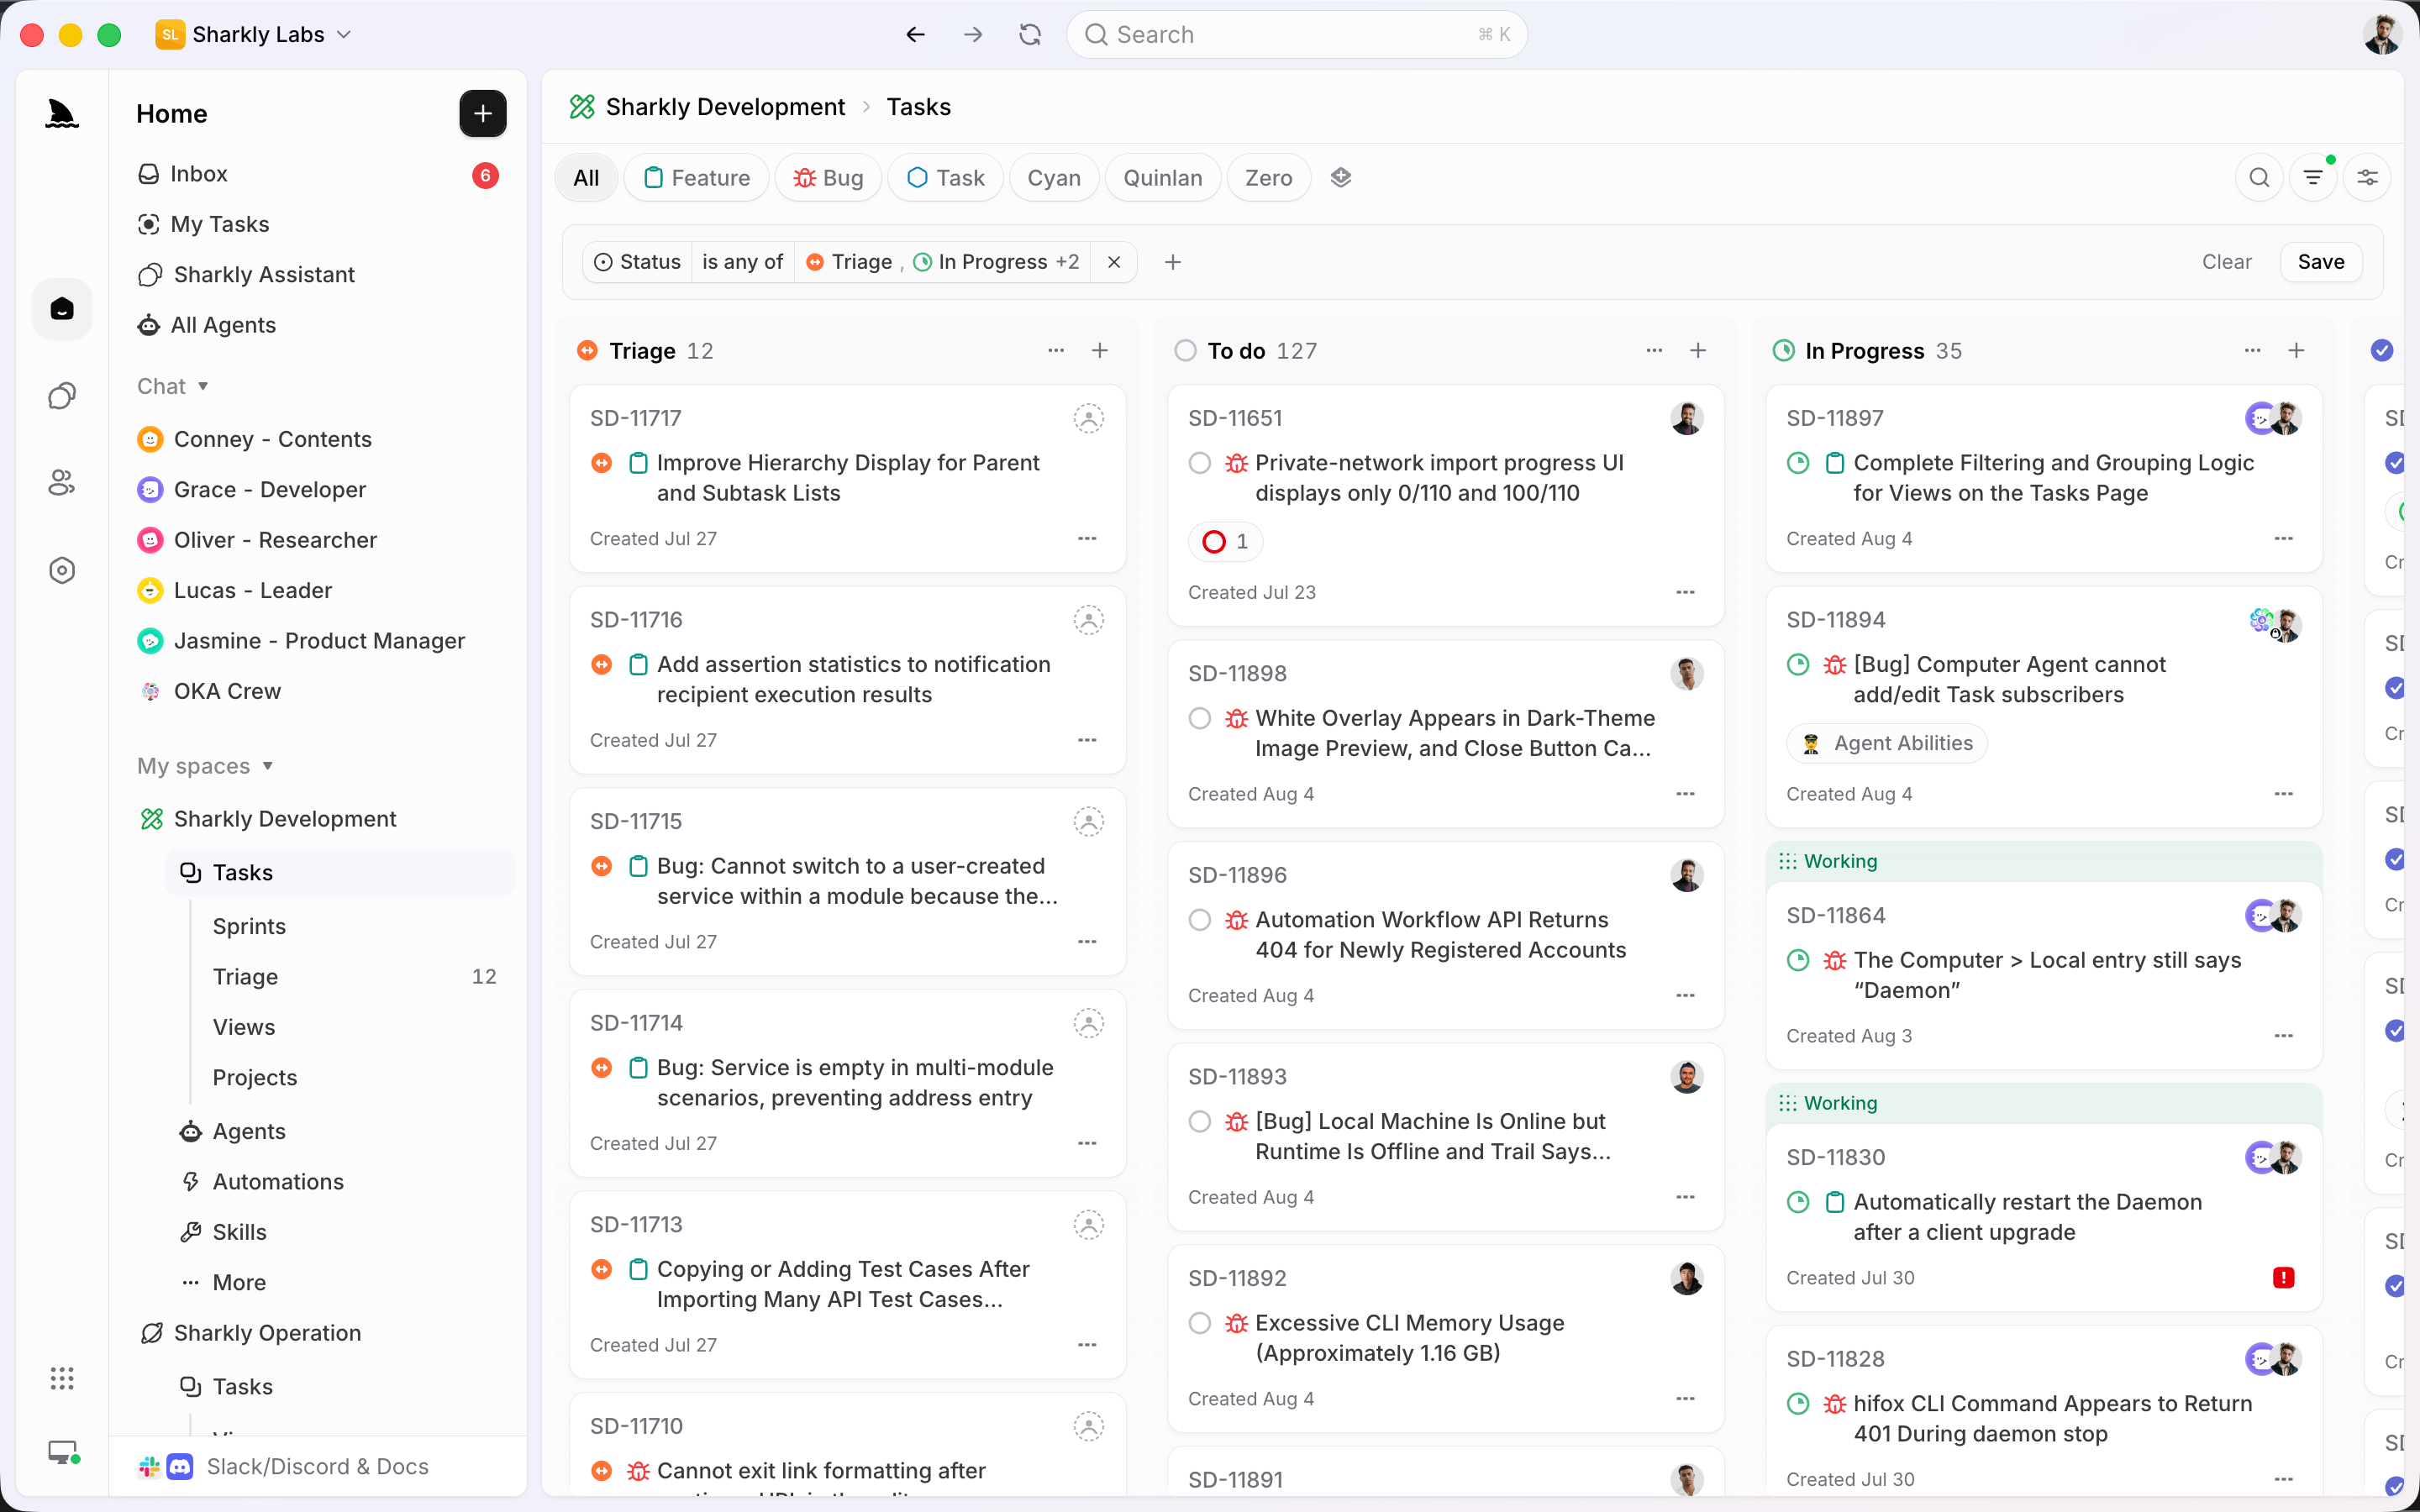Change the in-progress status icon of SD-11897

tap(1798, 463)
